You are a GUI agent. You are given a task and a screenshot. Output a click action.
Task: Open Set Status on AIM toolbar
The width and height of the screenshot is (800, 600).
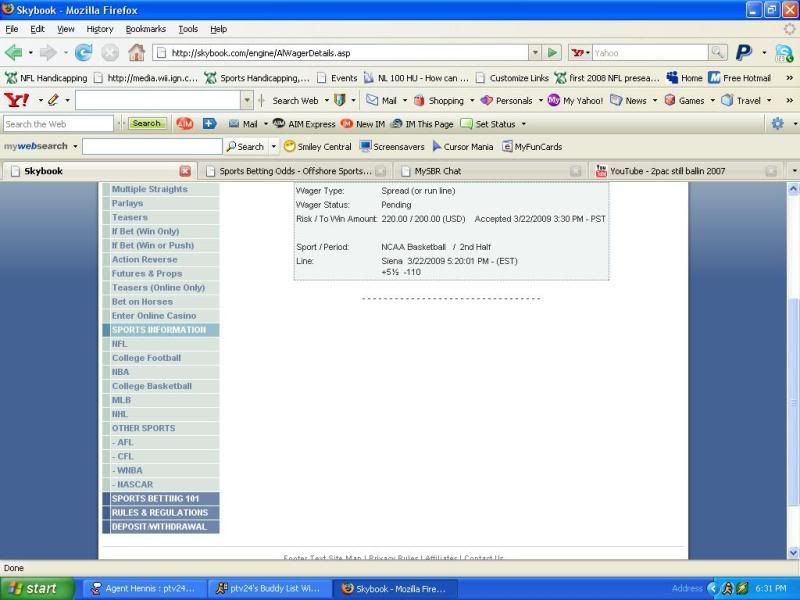[488, 123]
